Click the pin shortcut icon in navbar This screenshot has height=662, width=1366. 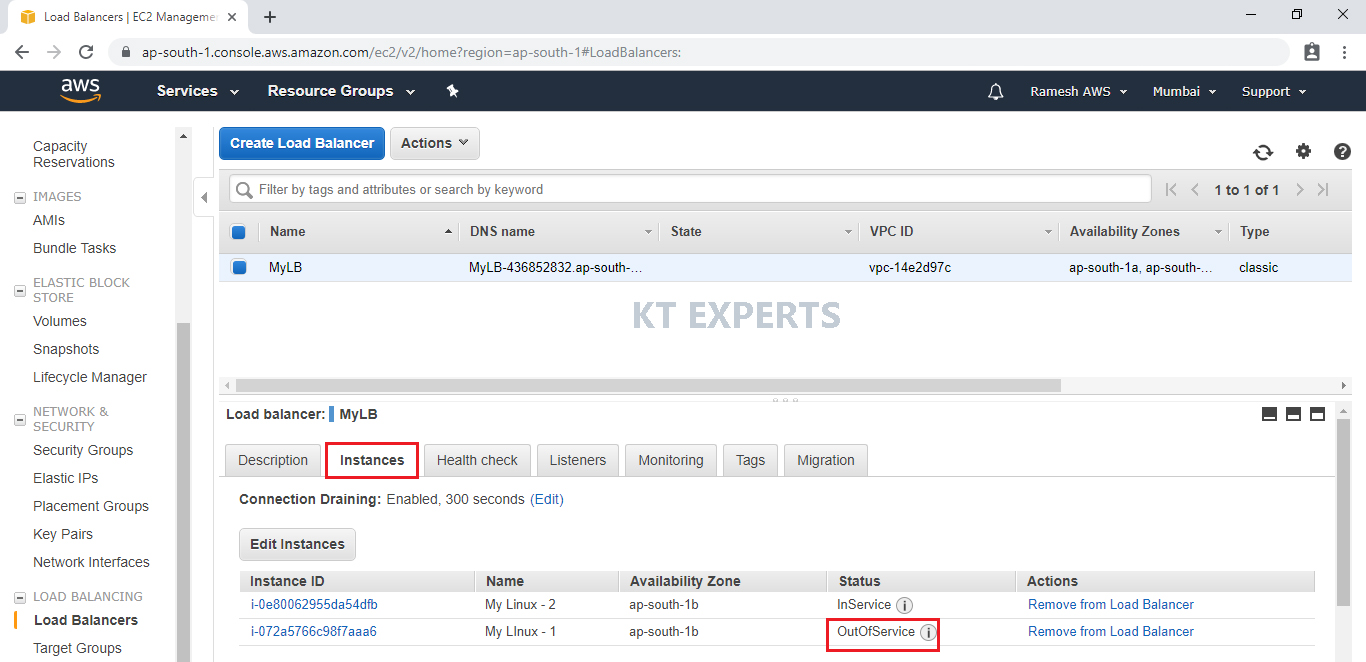(452, 91)
